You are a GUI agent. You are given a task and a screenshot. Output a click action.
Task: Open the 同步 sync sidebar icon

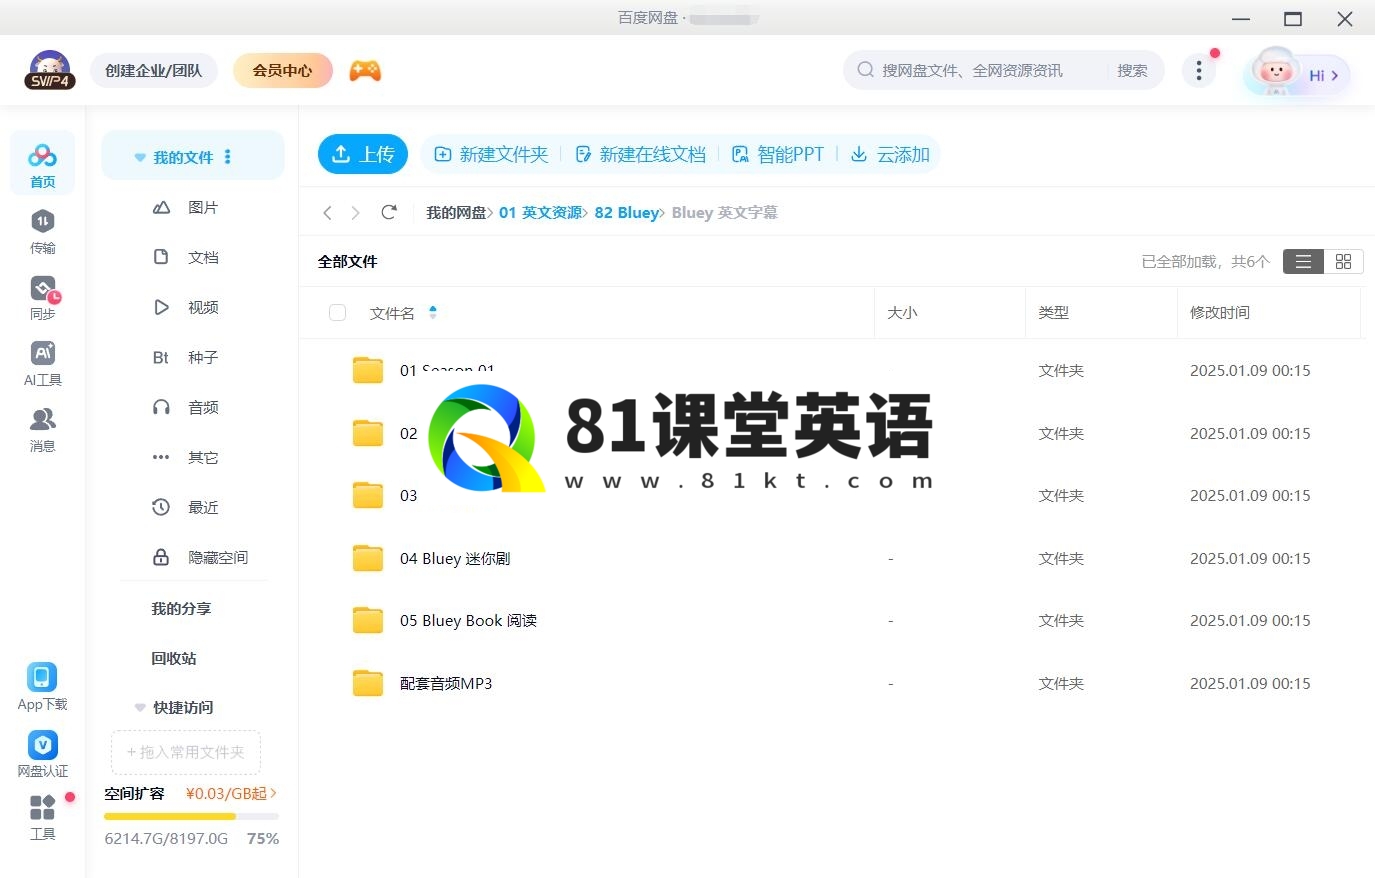[x=42, y=298]
